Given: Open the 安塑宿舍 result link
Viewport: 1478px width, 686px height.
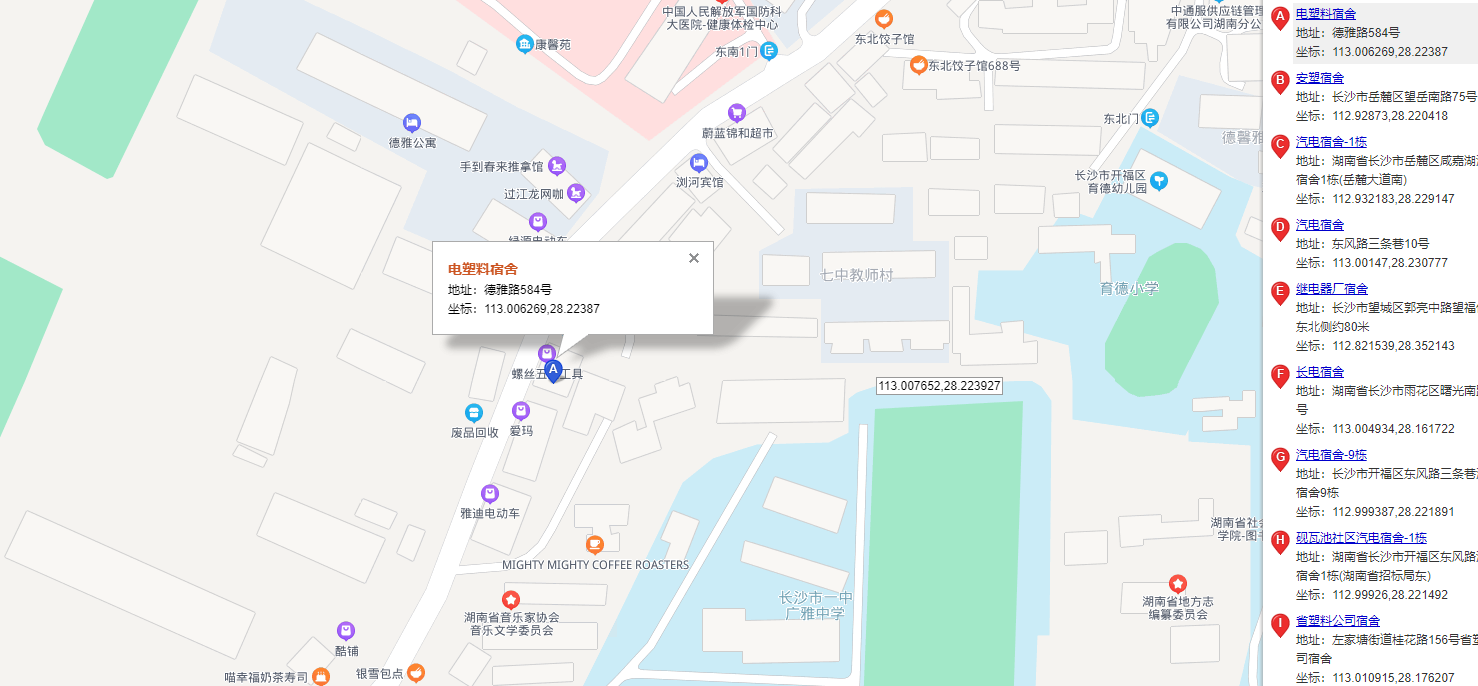Looking at the screenshot, I should coord(1320,78).
